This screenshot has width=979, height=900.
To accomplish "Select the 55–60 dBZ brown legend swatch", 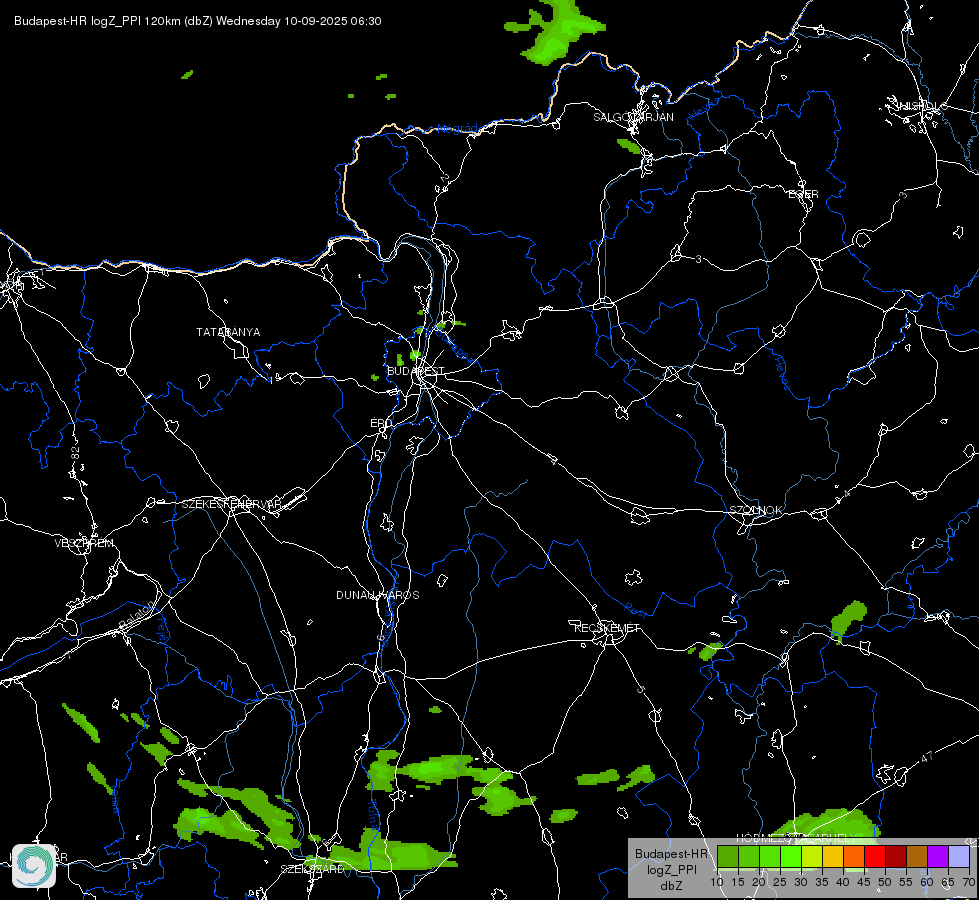I will [917, 856].
